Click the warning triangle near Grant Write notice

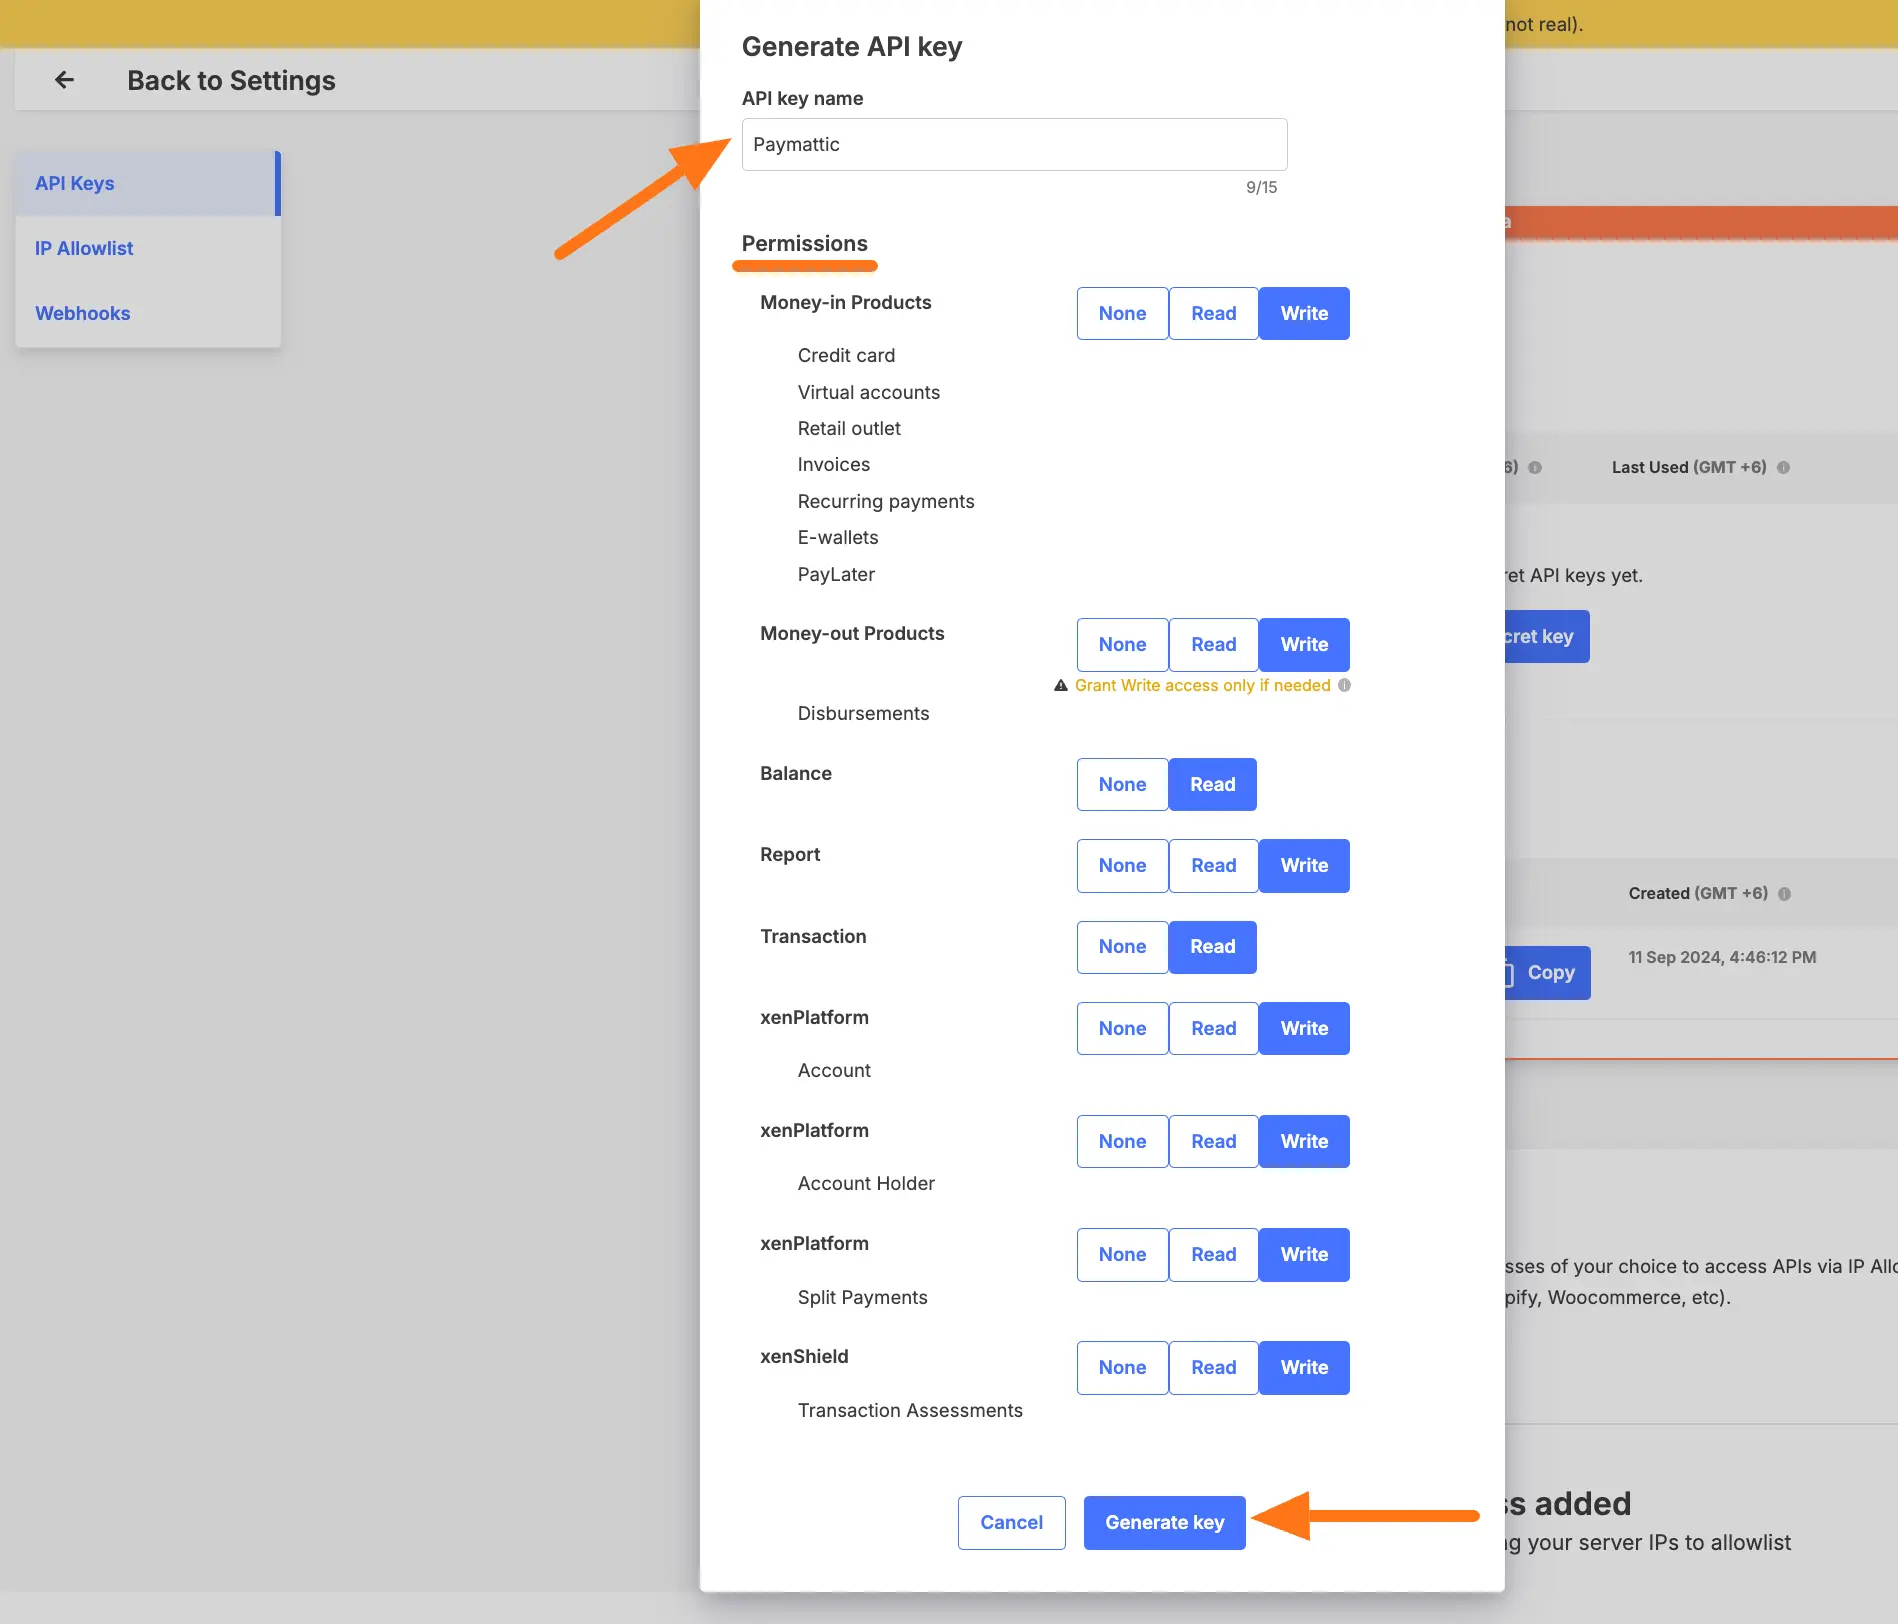(x=1061, y=685)
